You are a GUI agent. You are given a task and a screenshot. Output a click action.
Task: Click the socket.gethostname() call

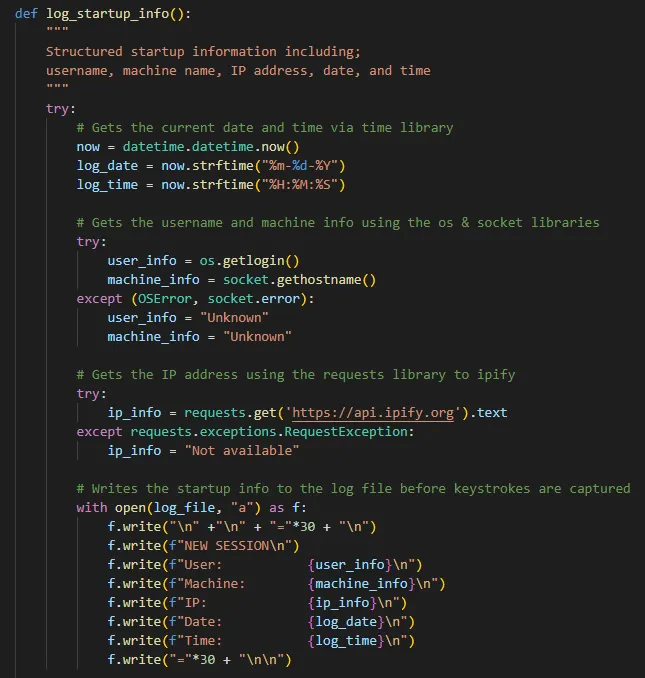[300, 280]
